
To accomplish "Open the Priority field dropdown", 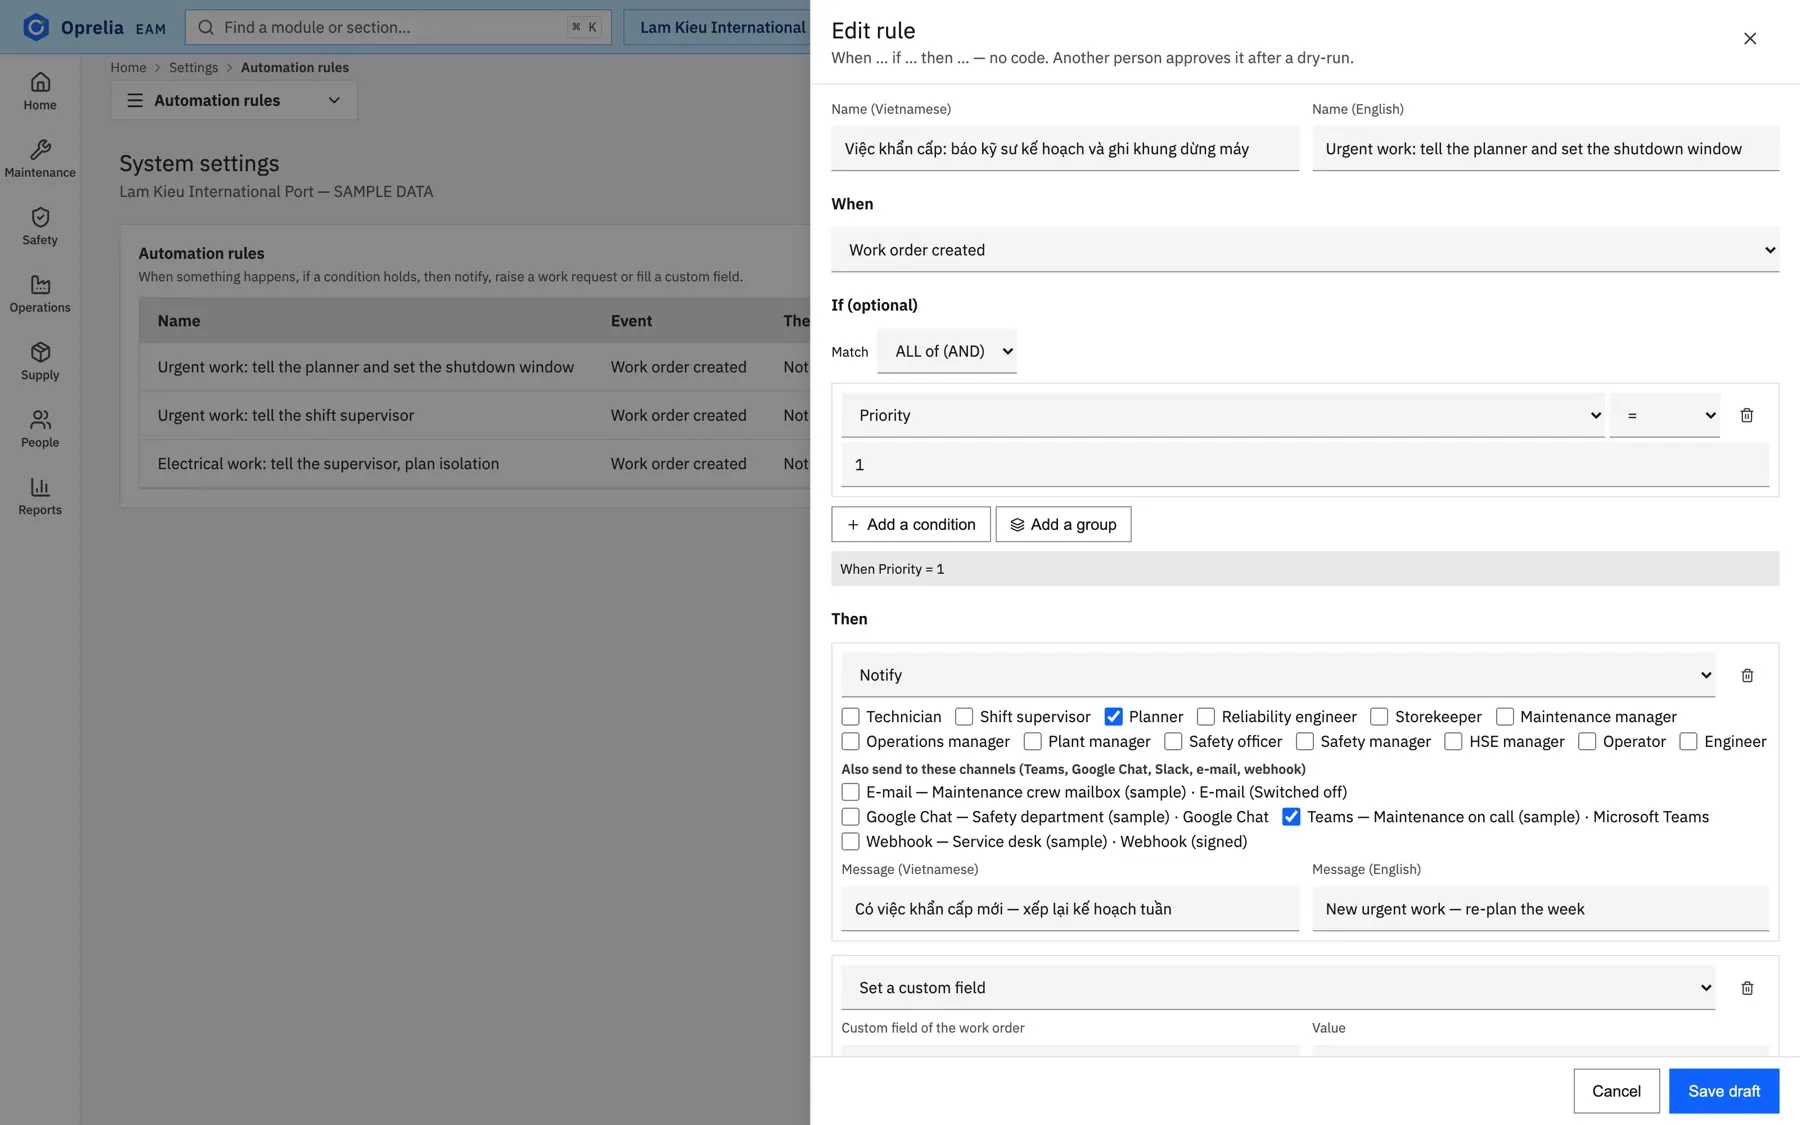I will pyautogui.click(x=1223, y=415).
